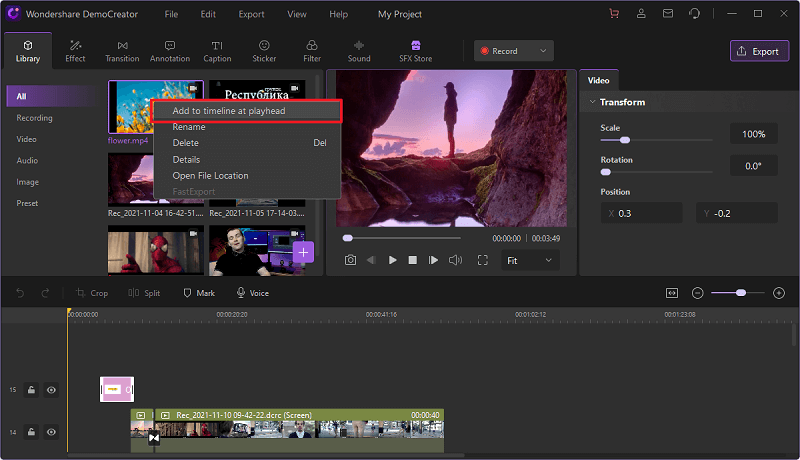Image resolution: width=800 pixels, height=460 pixels.
Task: Open the Effect panel
Action: click(x=75, y=51)
